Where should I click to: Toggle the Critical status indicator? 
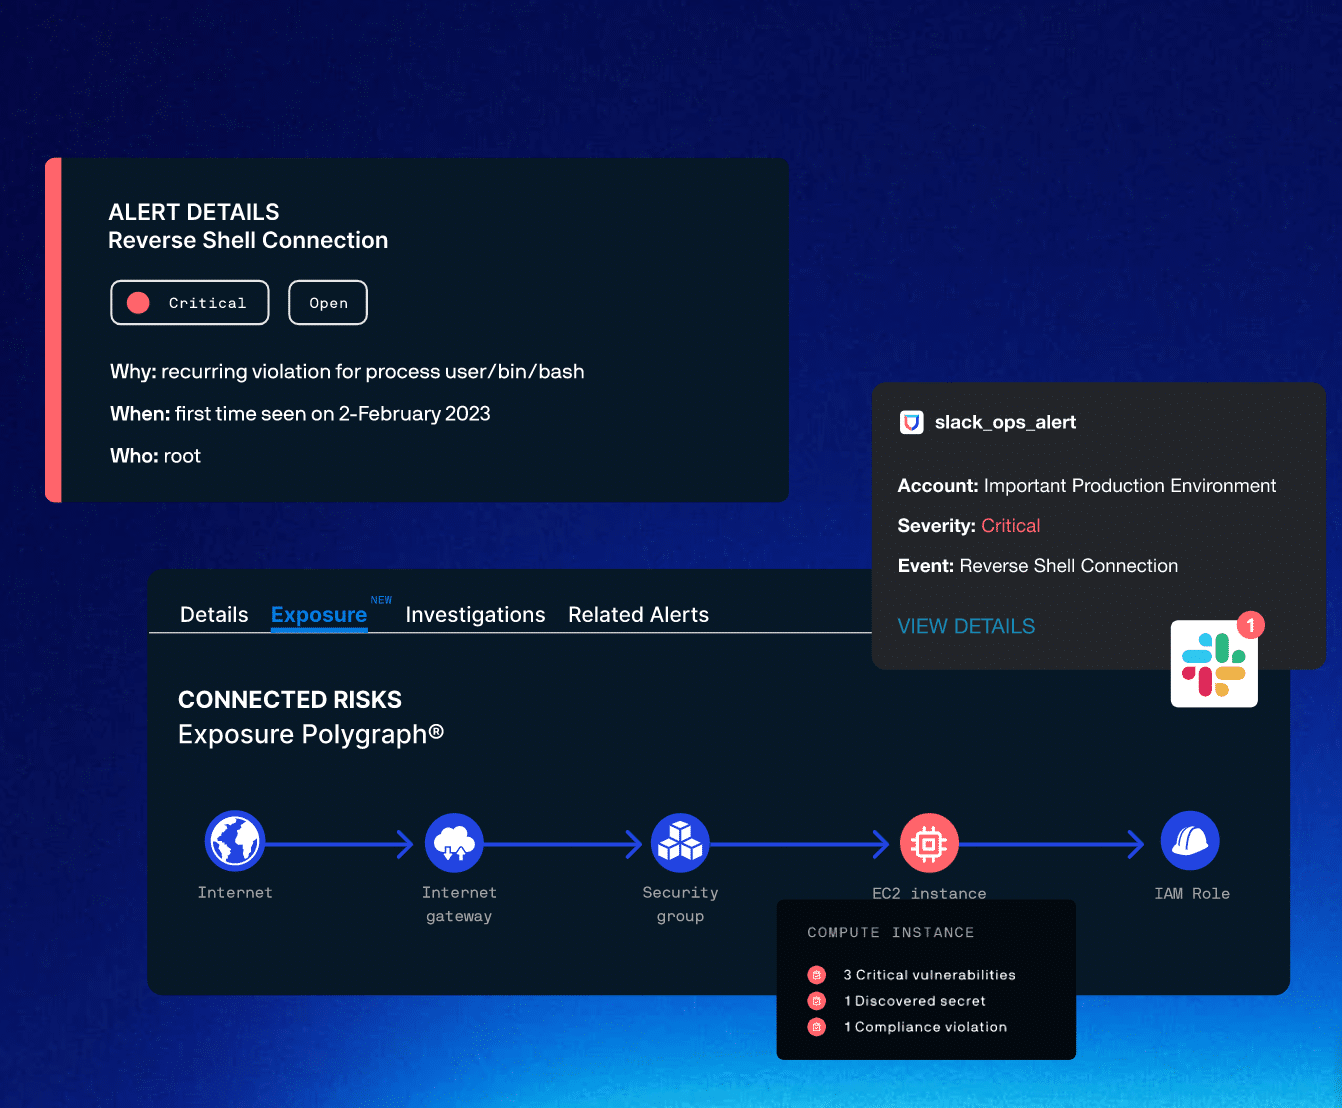[x=189, y=302]
